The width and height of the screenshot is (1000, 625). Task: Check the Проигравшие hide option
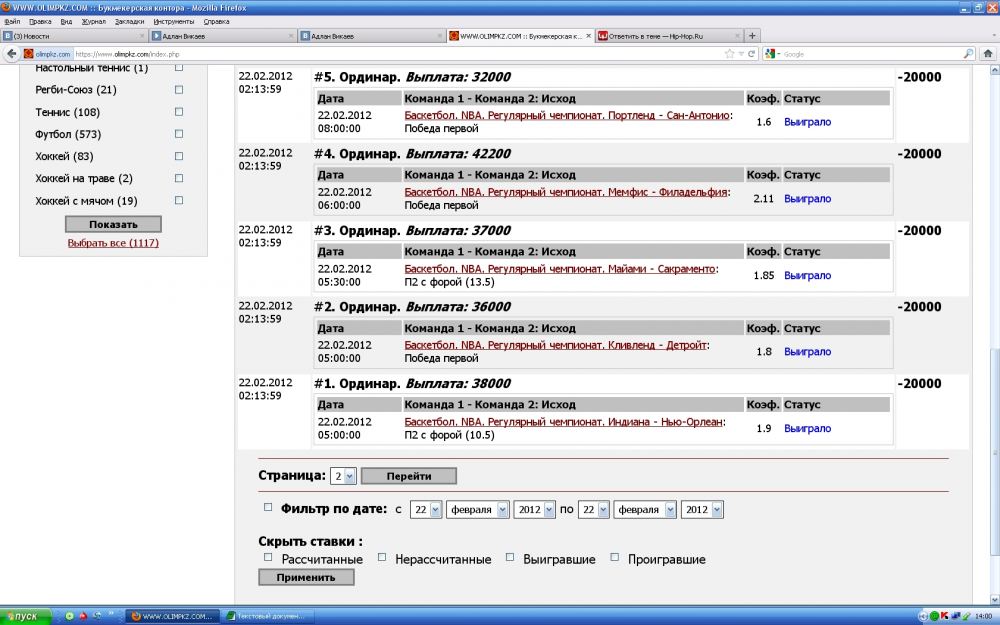[x=614, y=557]
